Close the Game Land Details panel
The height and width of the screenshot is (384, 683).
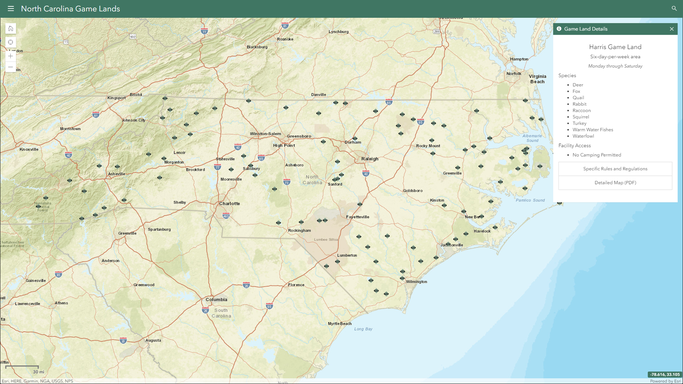tap(671, 29)
